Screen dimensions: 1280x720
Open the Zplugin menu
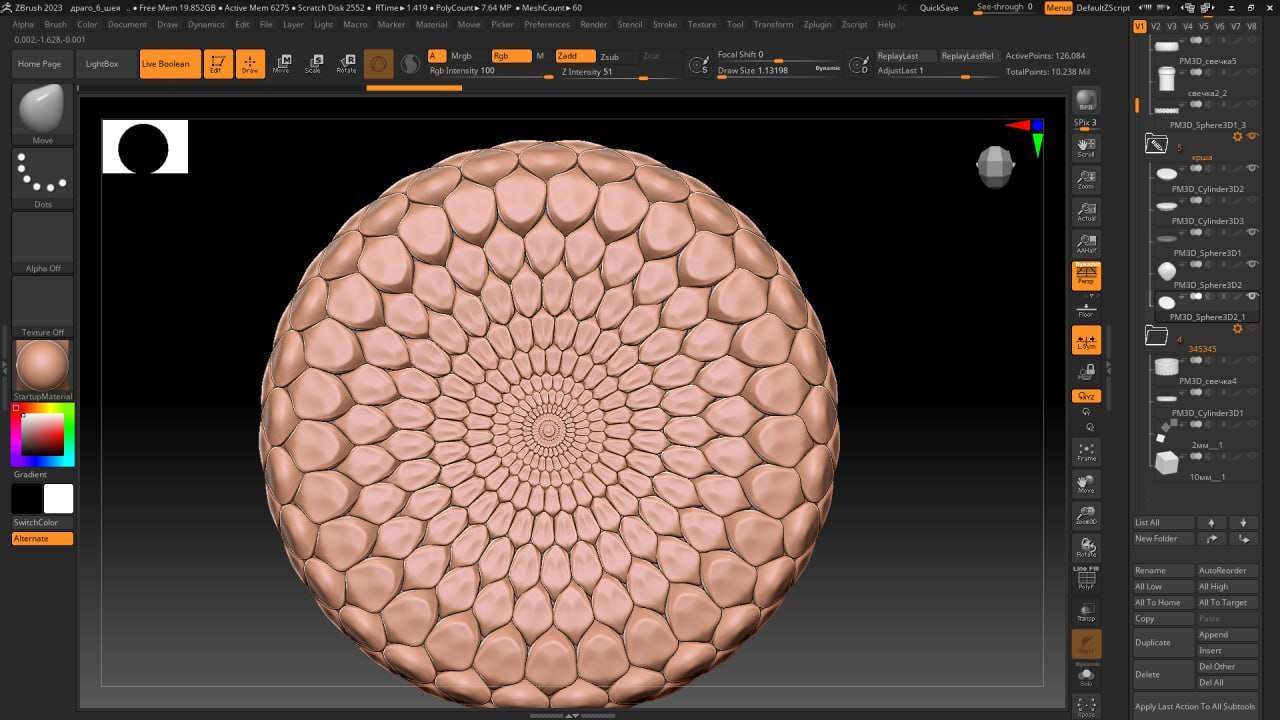817,24
